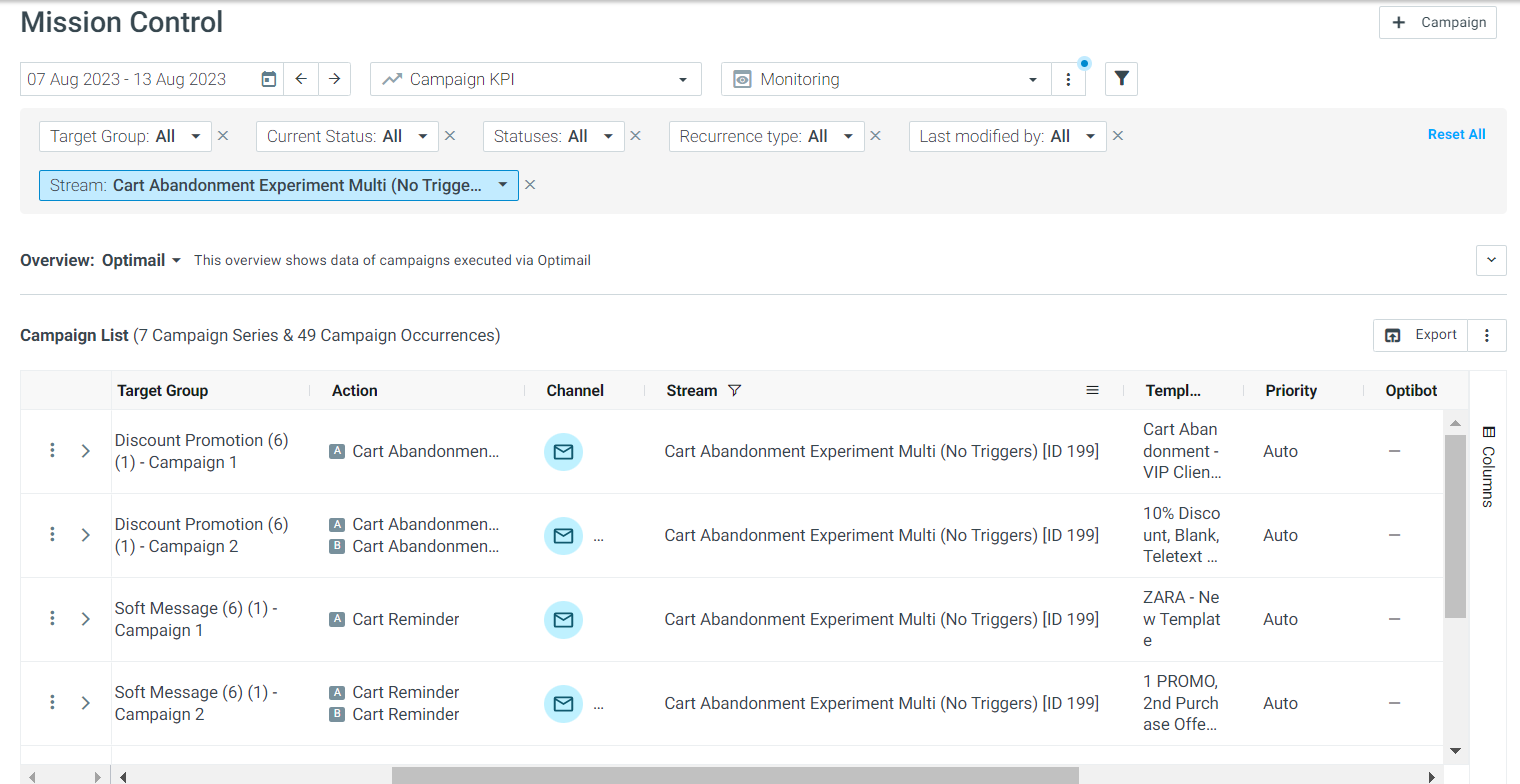1520x784 pixels.
Task: Open the calendar date picker icon
Action: click(x=268, y=79)
